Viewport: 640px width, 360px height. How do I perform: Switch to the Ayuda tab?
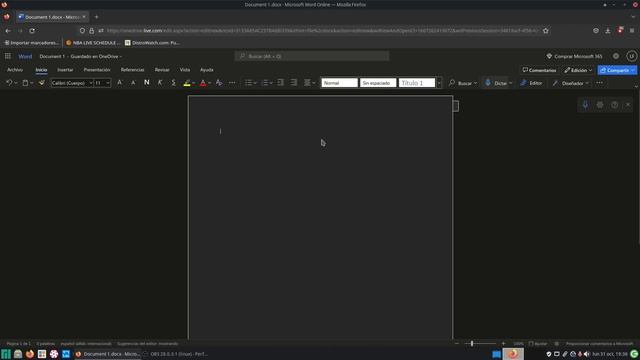(207, 70)
